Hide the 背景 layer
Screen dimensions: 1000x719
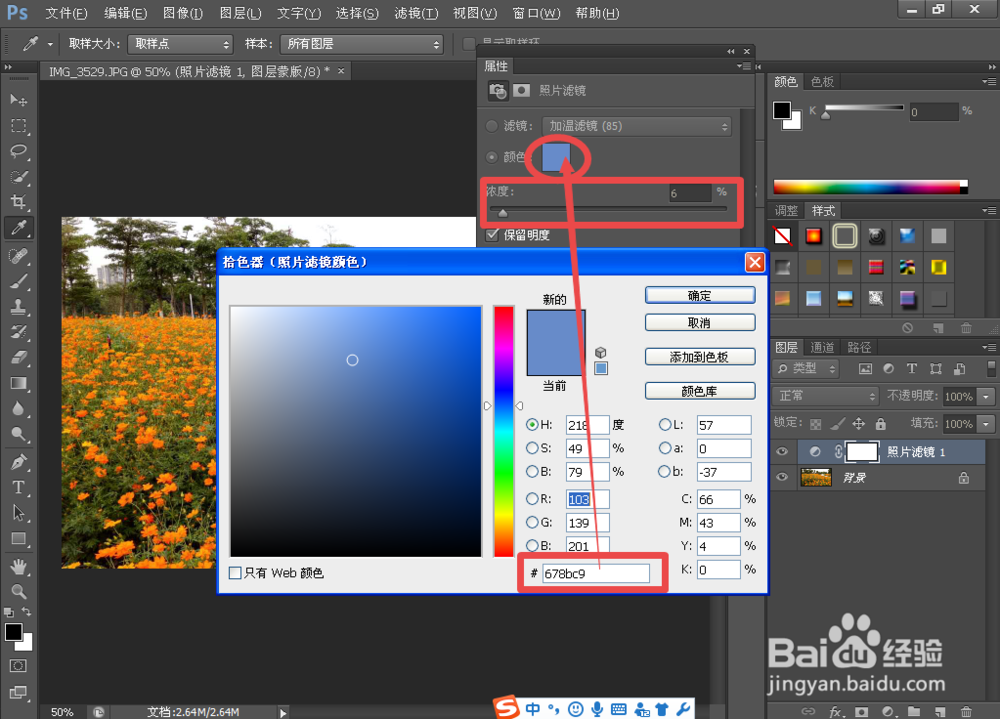(x=783, y=477)
